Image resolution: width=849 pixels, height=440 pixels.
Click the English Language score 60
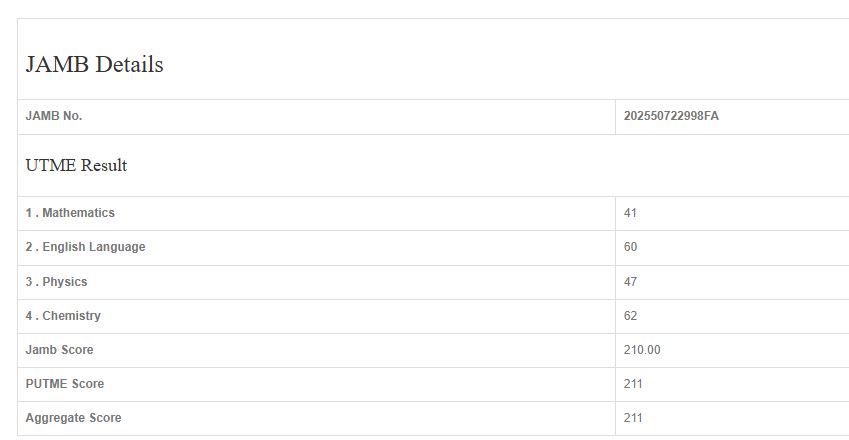coord(630,247)
